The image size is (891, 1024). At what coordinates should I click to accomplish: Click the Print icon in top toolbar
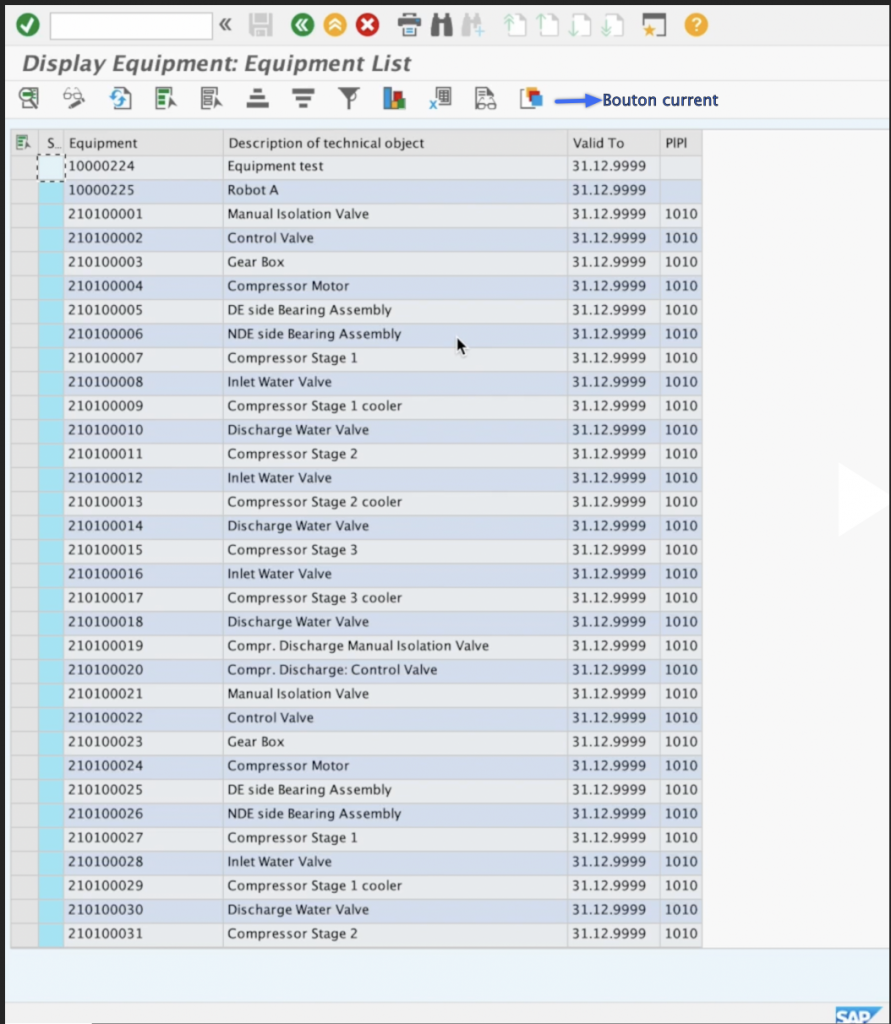tap(409, 25)
